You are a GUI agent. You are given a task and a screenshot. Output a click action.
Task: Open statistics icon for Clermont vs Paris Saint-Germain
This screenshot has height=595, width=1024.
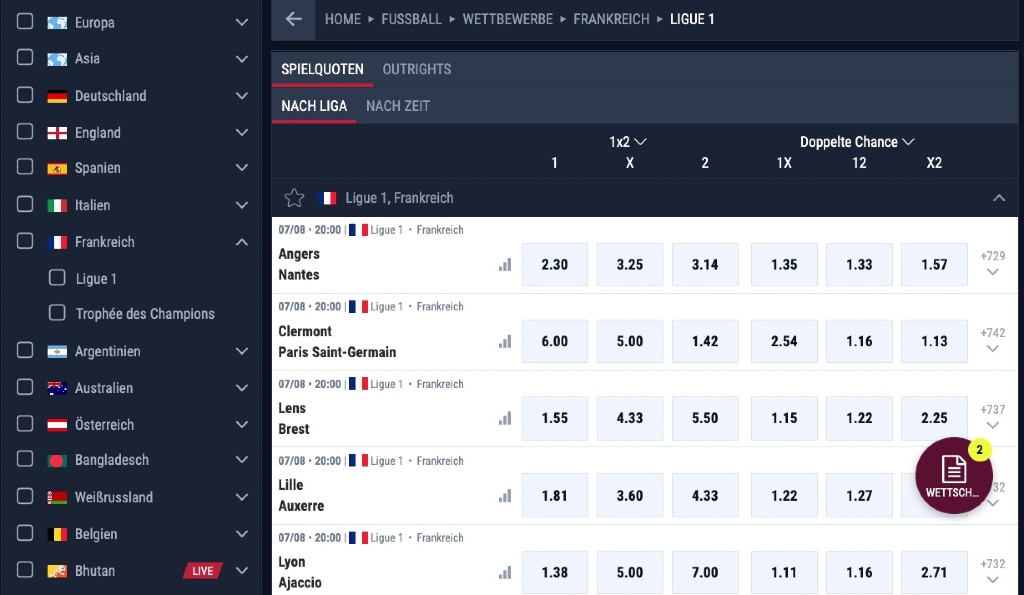tap(505, 341)
